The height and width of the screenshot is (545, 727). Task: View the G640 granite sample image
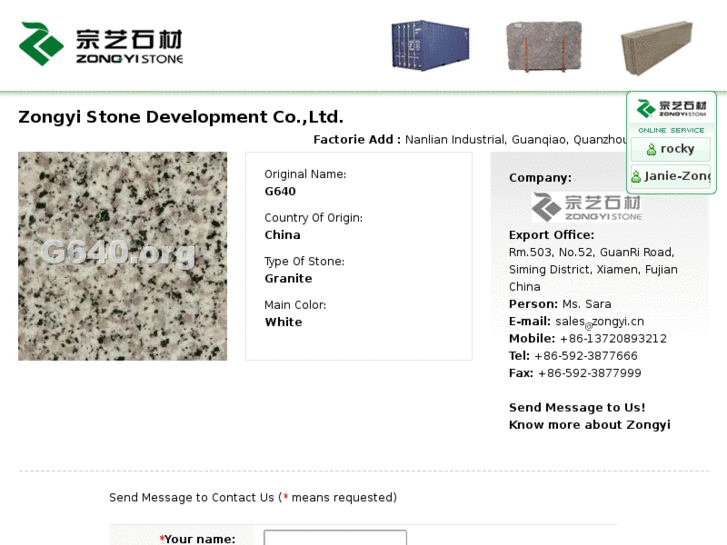click(122, 256)
